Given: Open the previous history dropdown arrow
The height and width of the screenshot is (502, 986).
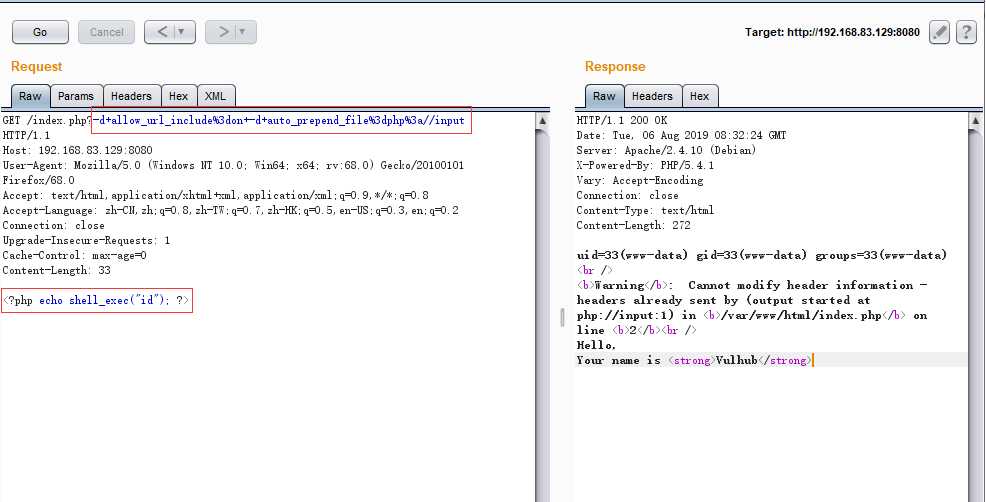Looking at the screenshot, I should 182,32.
